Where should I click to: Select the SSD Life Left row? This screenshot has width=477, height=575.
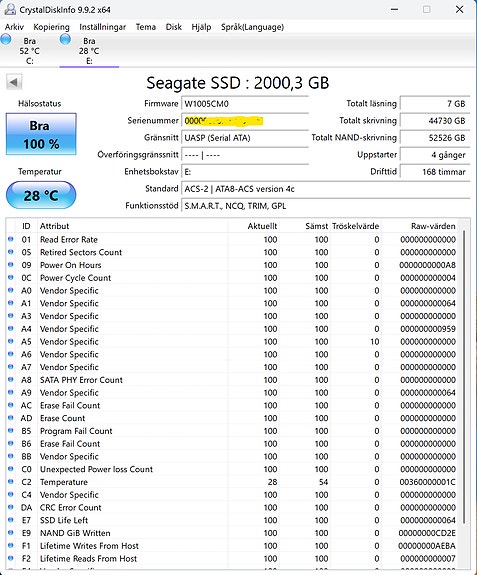[x=232, y=520]
